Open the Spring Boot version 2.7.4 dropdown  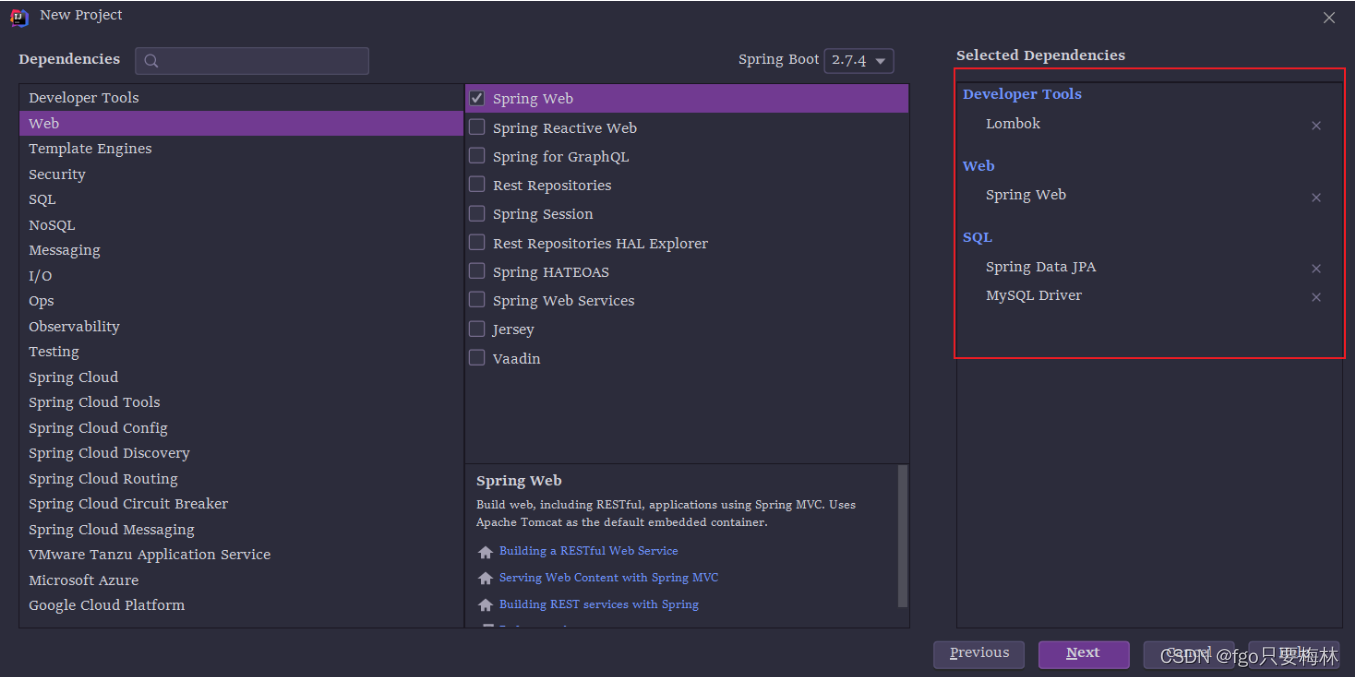tap(859, 60)
